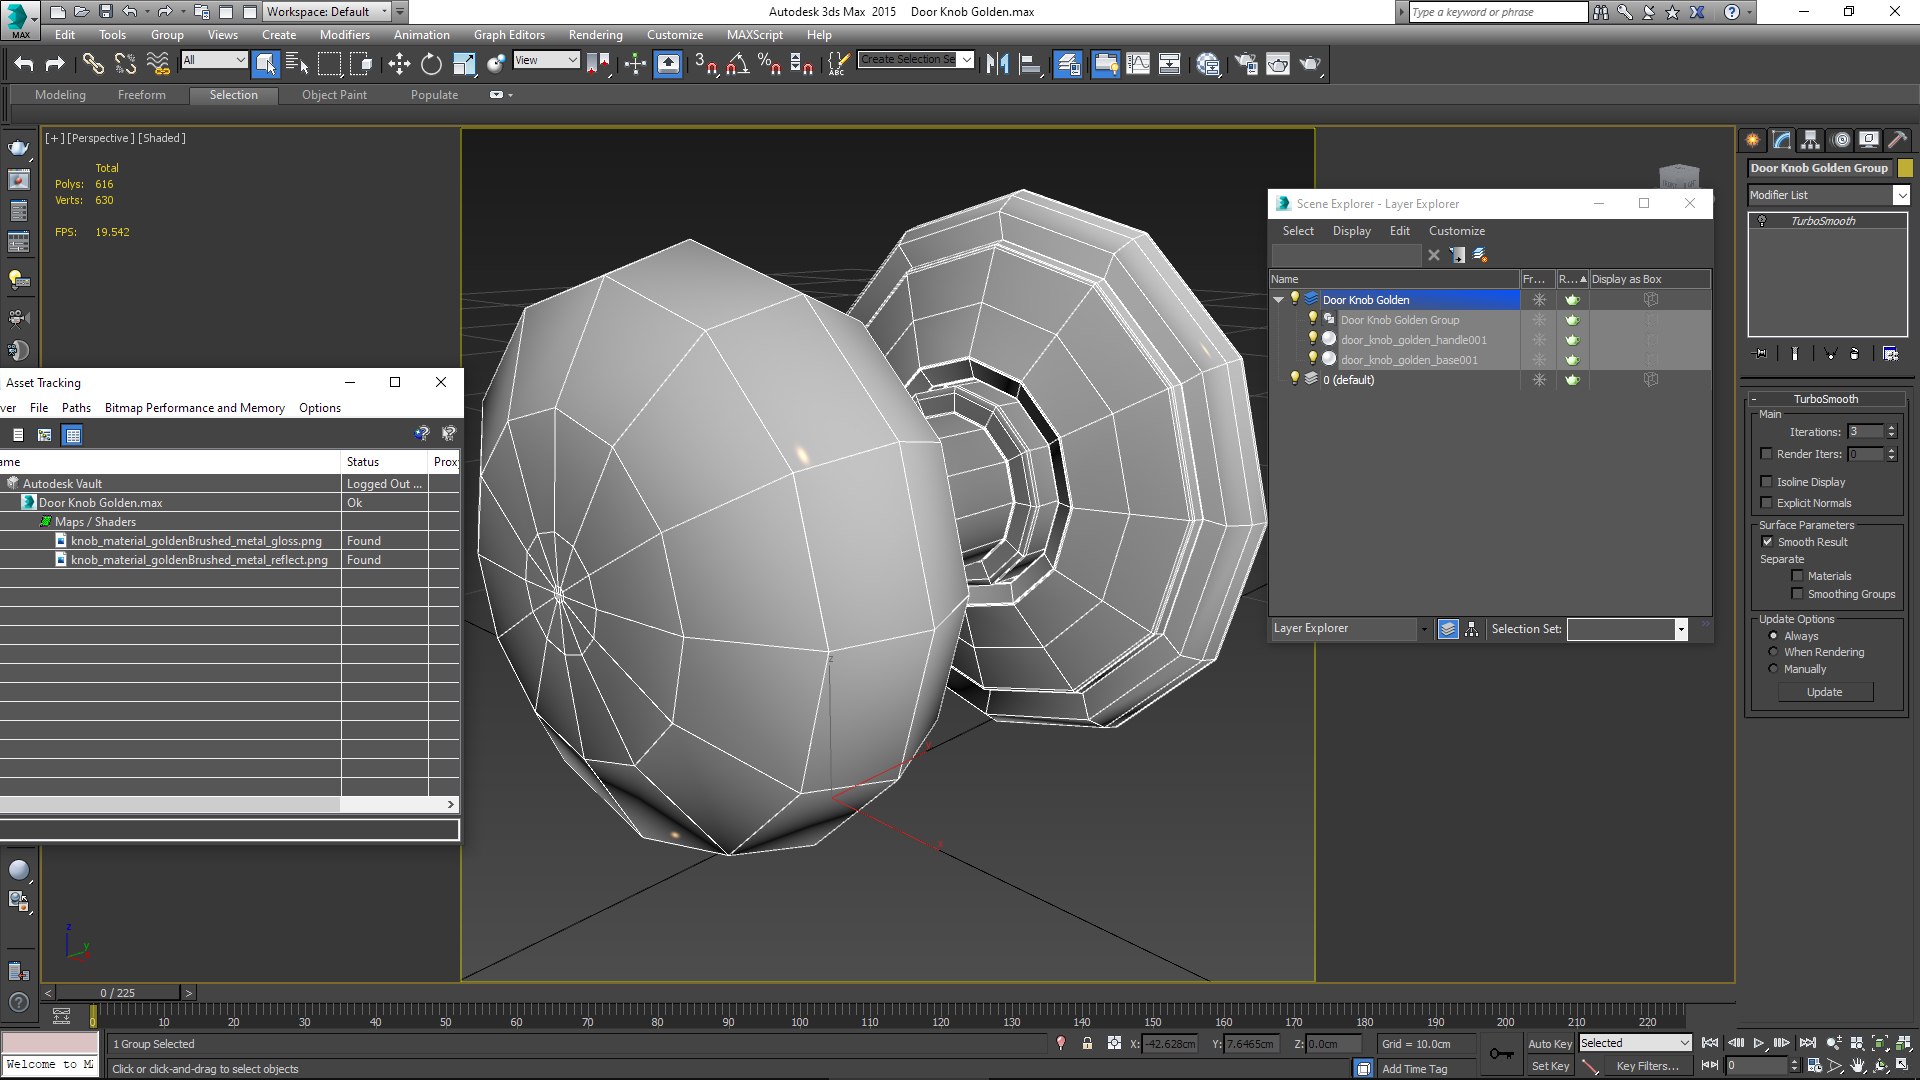This screenshot has height=1080, width=1920.
Task: Click the Key Filters button
Action: (x=1647, y=1066)
